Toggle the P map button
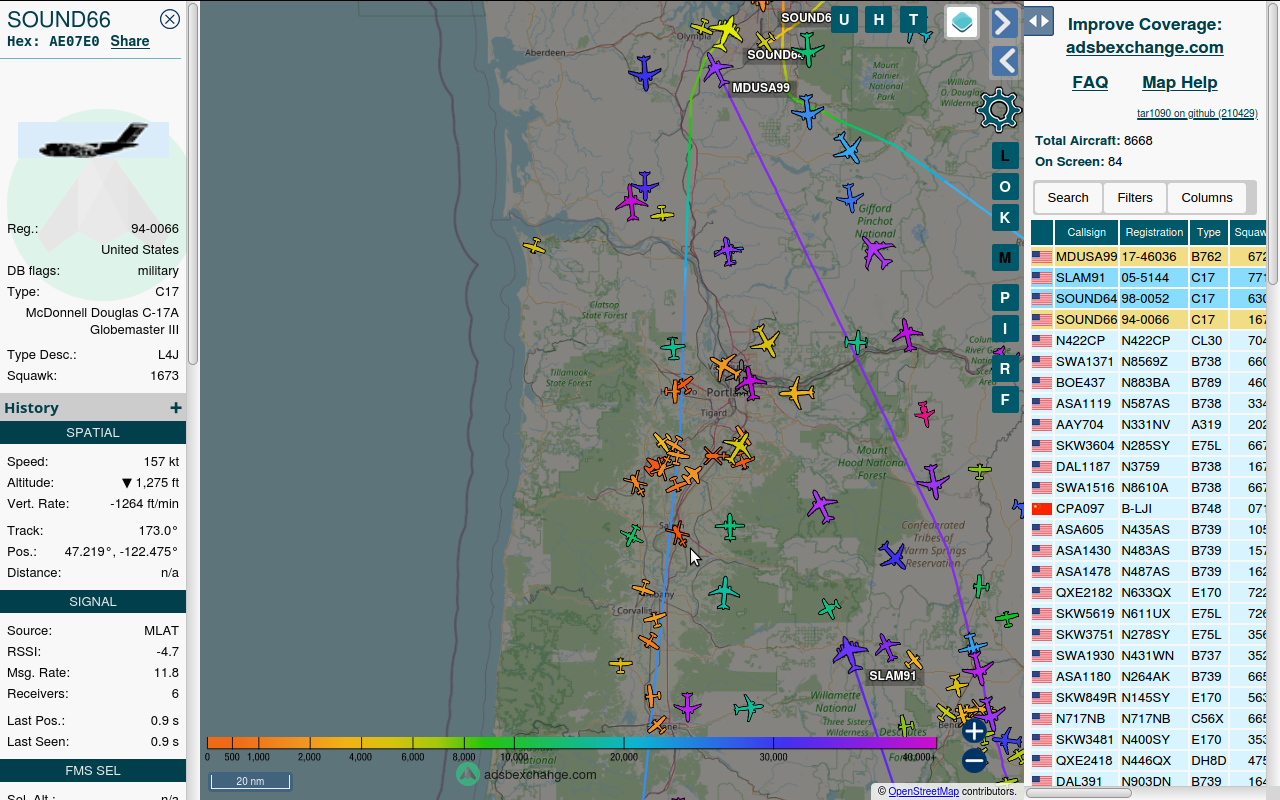The image size is (1280, 800). coord(1005,297)
